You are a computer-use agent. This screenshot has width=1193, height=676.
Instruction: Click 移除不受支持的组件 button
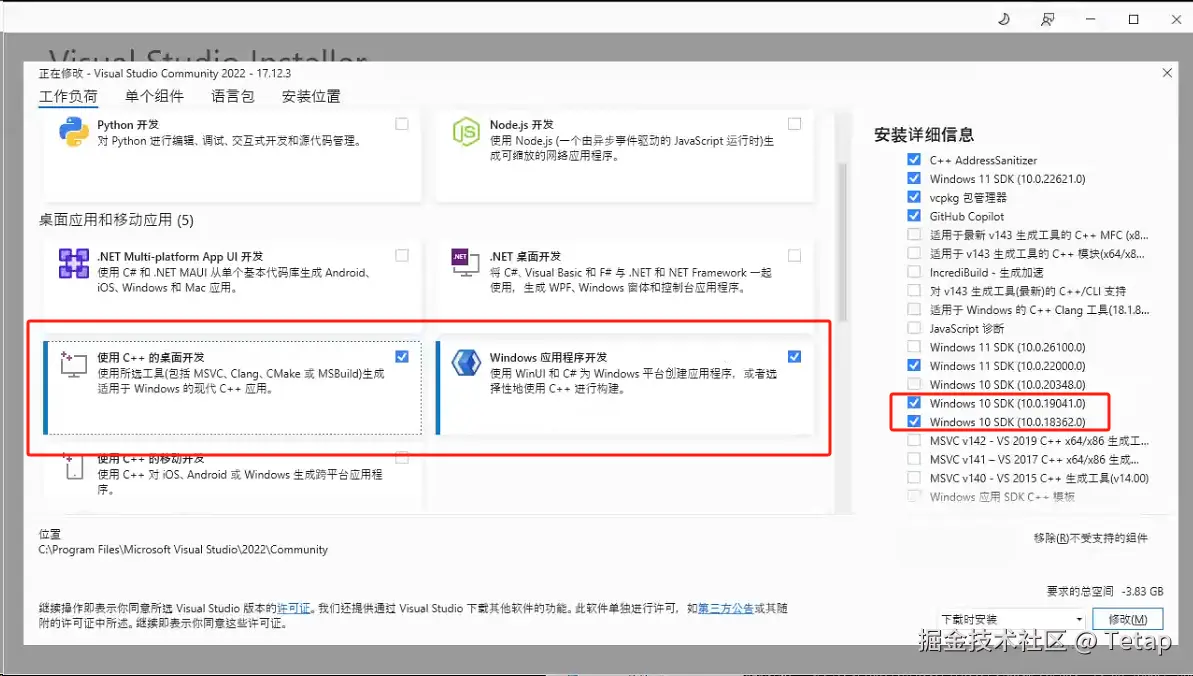click(x=1090, y=538)
